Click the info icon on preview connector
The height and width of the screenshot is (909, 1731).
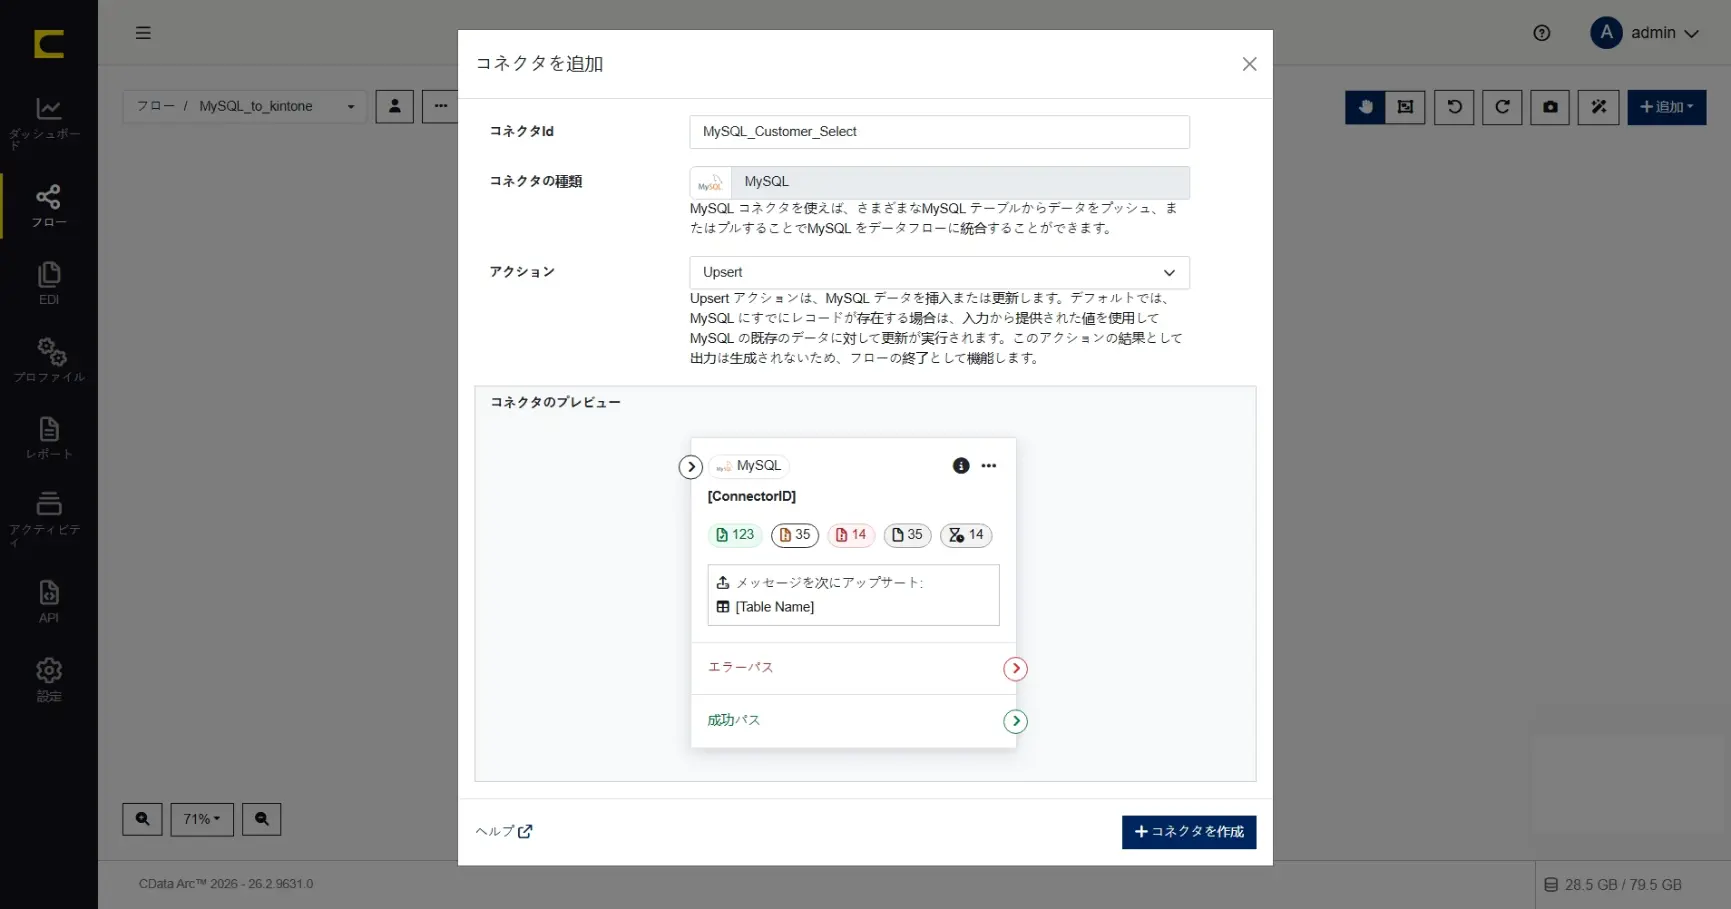coord(961,466)
